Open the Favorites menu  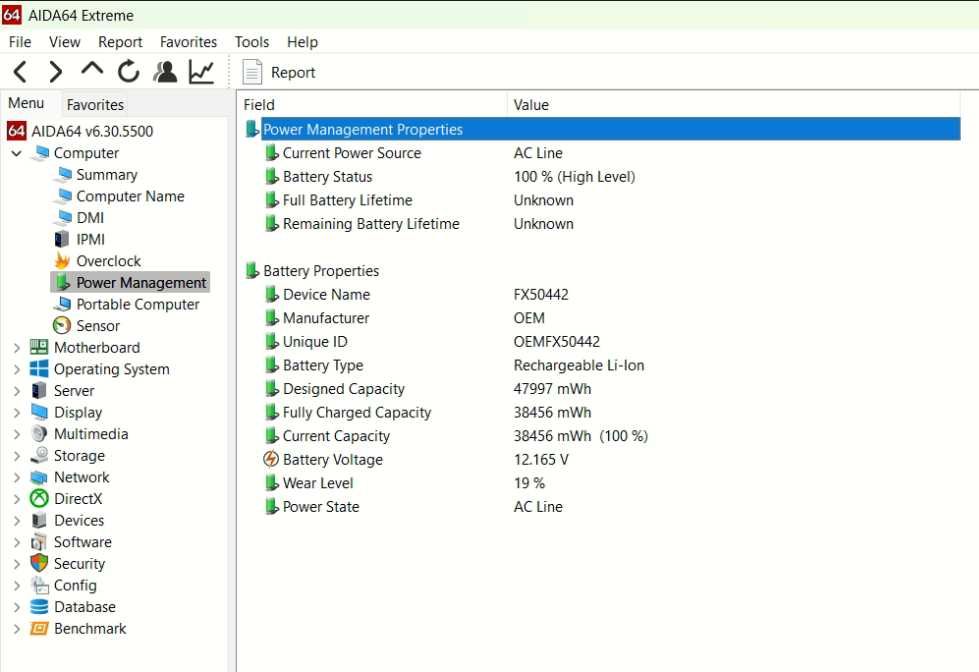pyautogui.click(x=188, y=42)
